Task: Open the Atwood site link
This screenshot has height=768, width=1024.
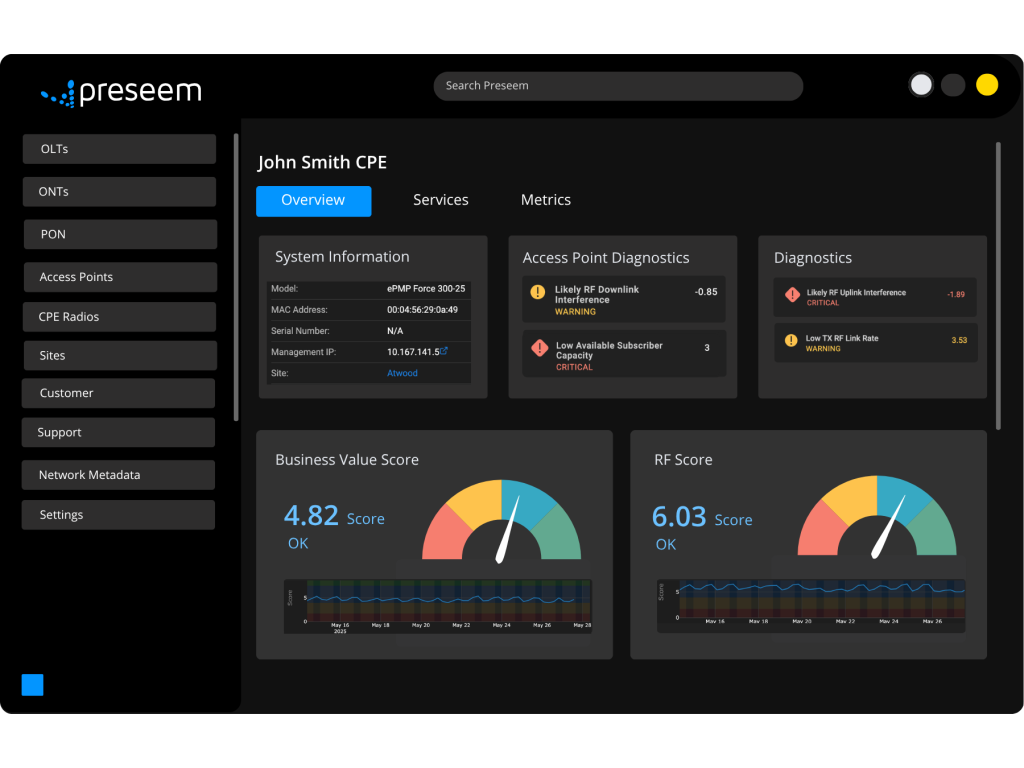Action: click(x=402, y=372)
